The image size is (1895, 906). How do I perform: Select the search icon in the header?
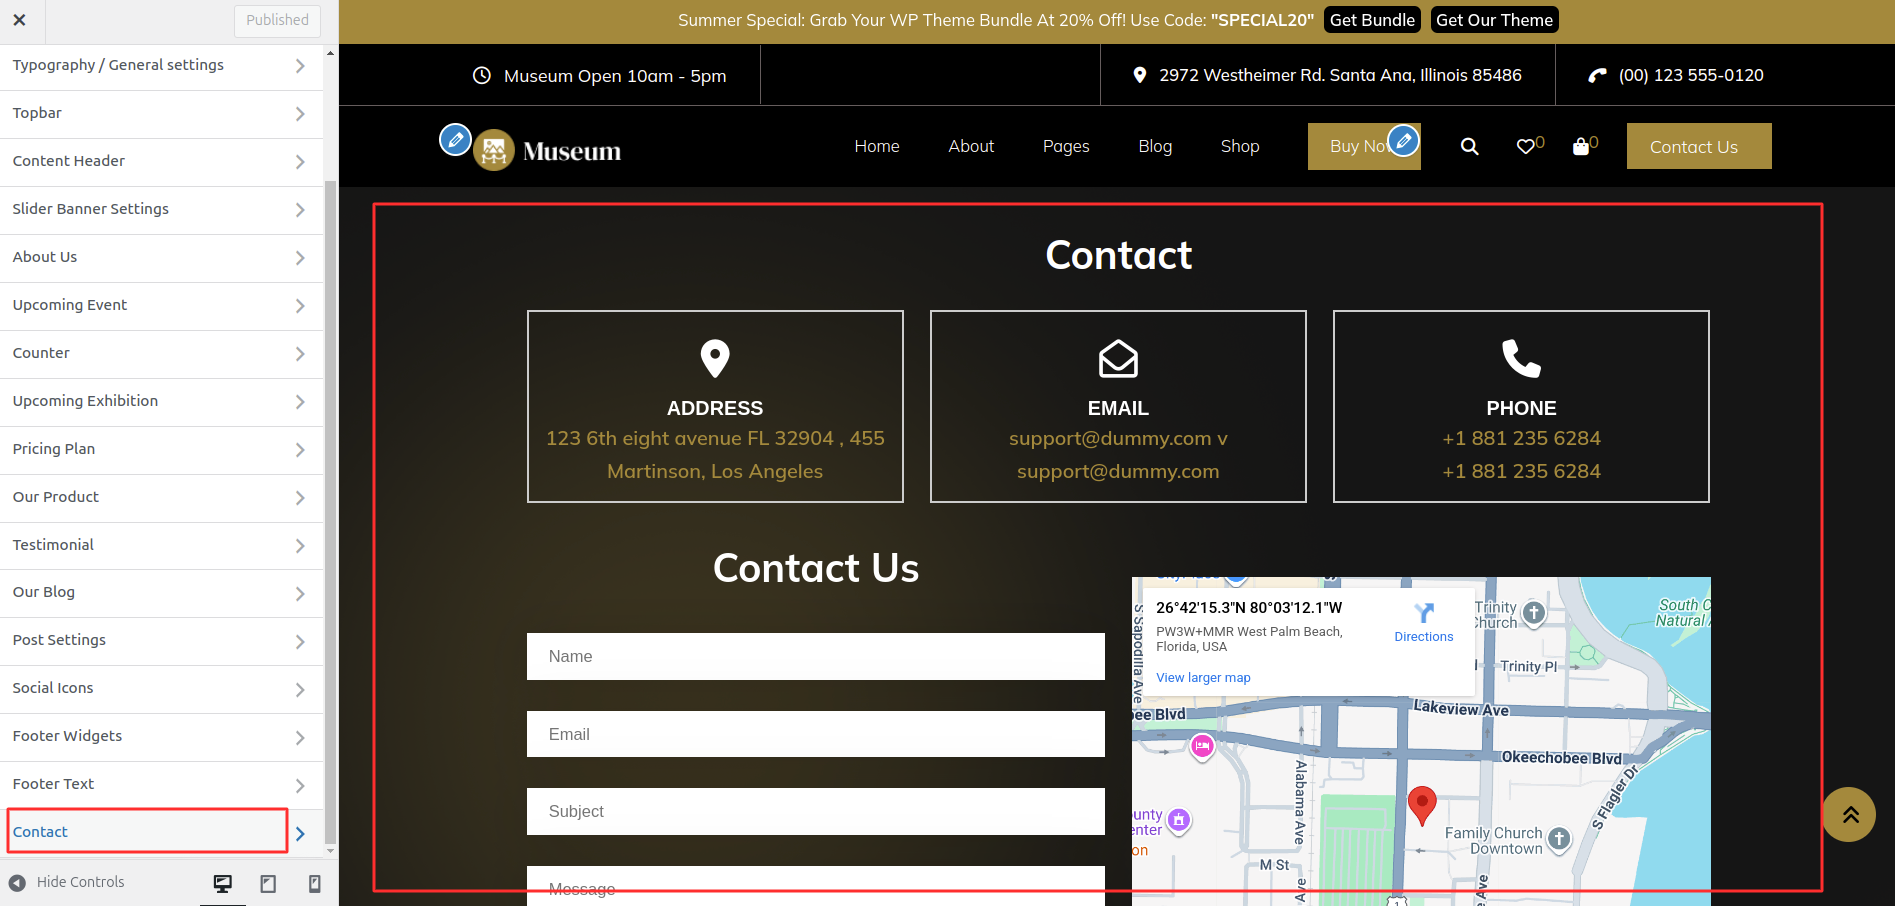click(1468, 146)
